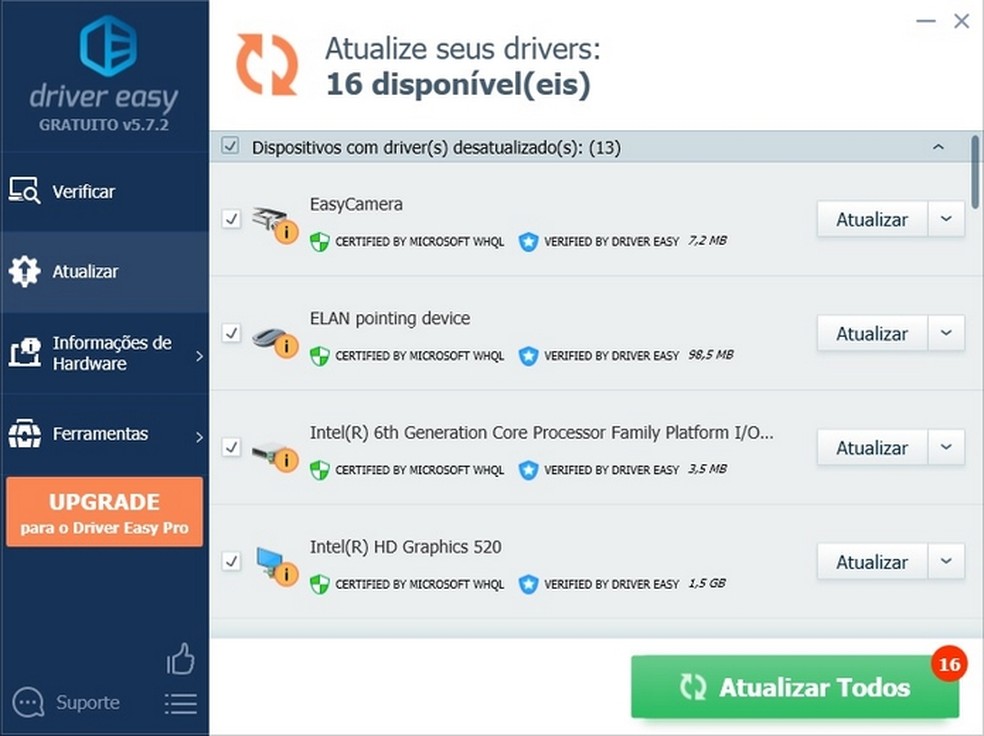Click the red 16 notification badge

click(x=949, y=662)
